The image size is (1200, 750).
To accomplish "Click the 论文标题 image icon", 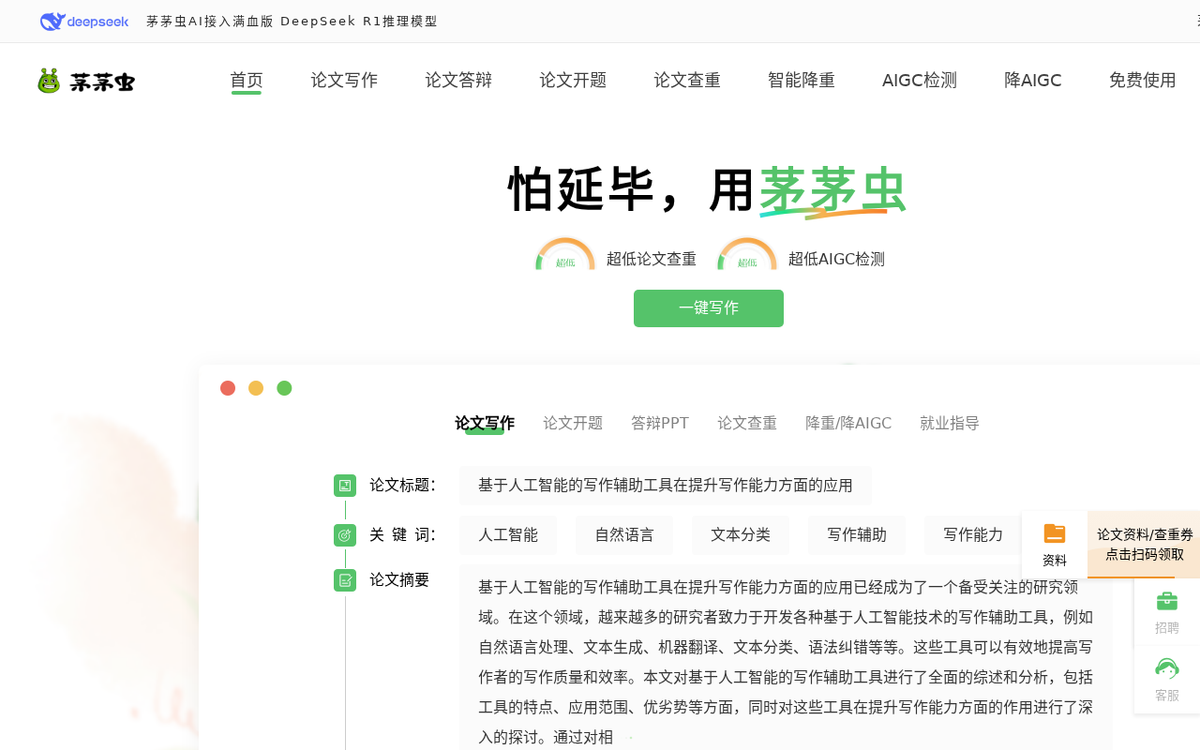I will pos(345,485).
